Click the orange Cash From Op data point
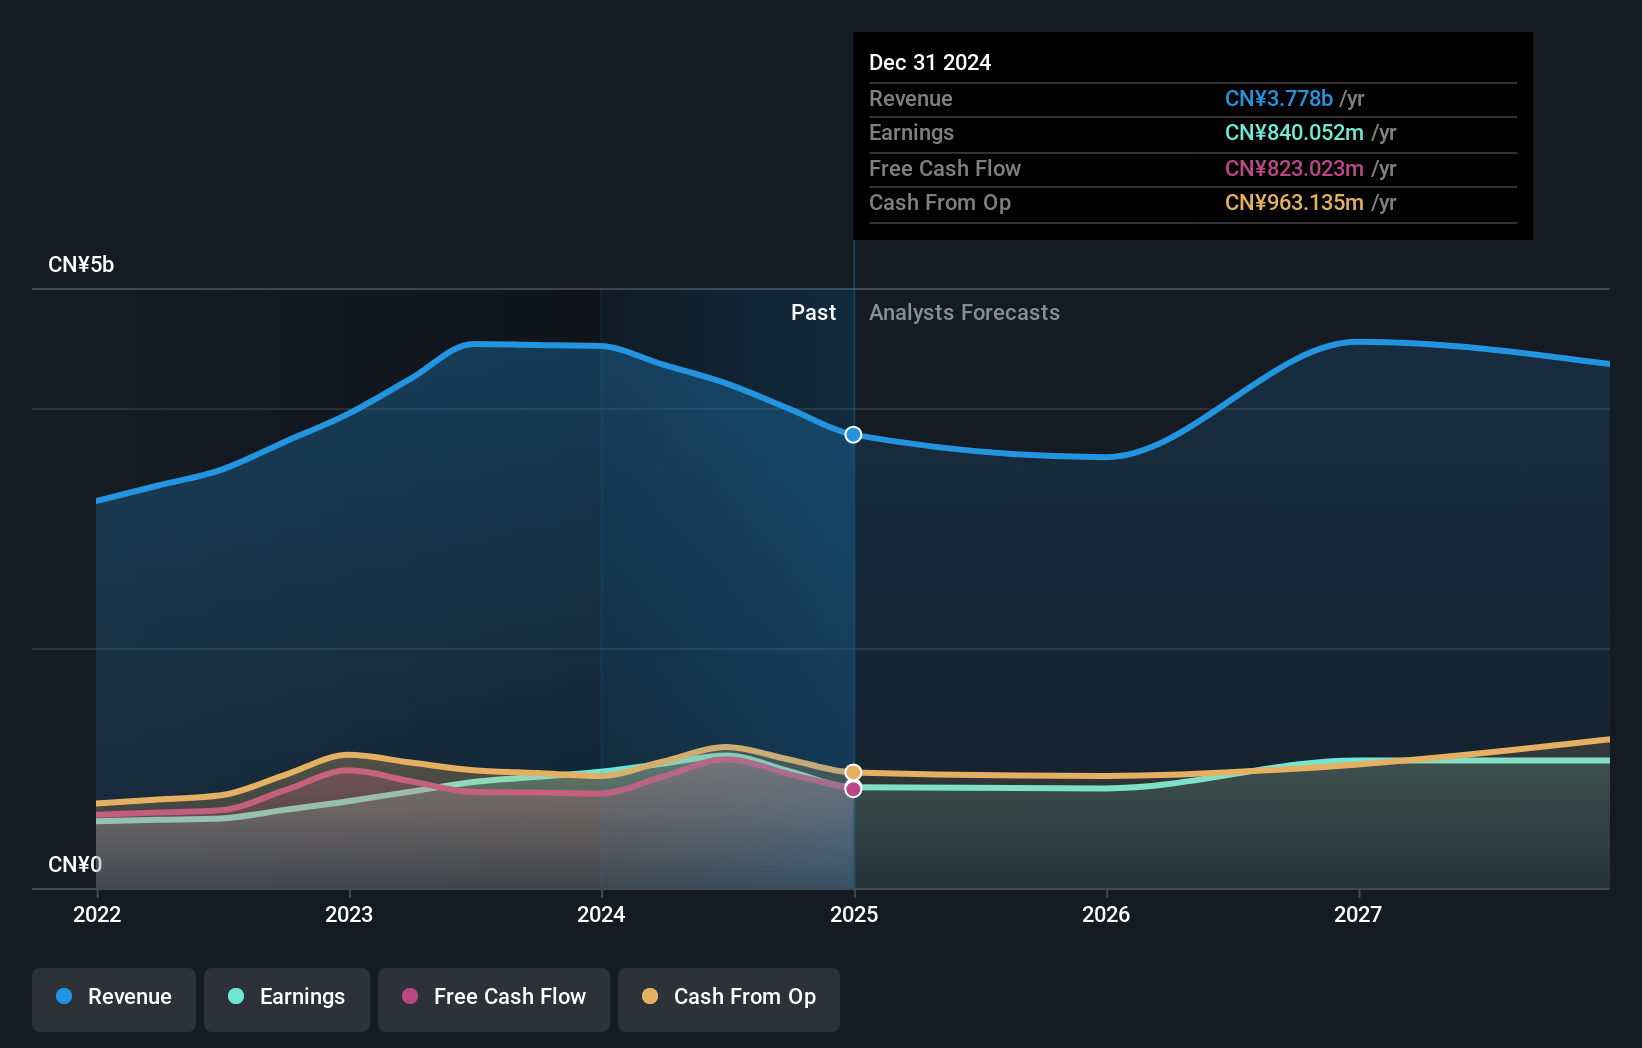Viewport: 1642px width, 1048px height. (853, 773)
